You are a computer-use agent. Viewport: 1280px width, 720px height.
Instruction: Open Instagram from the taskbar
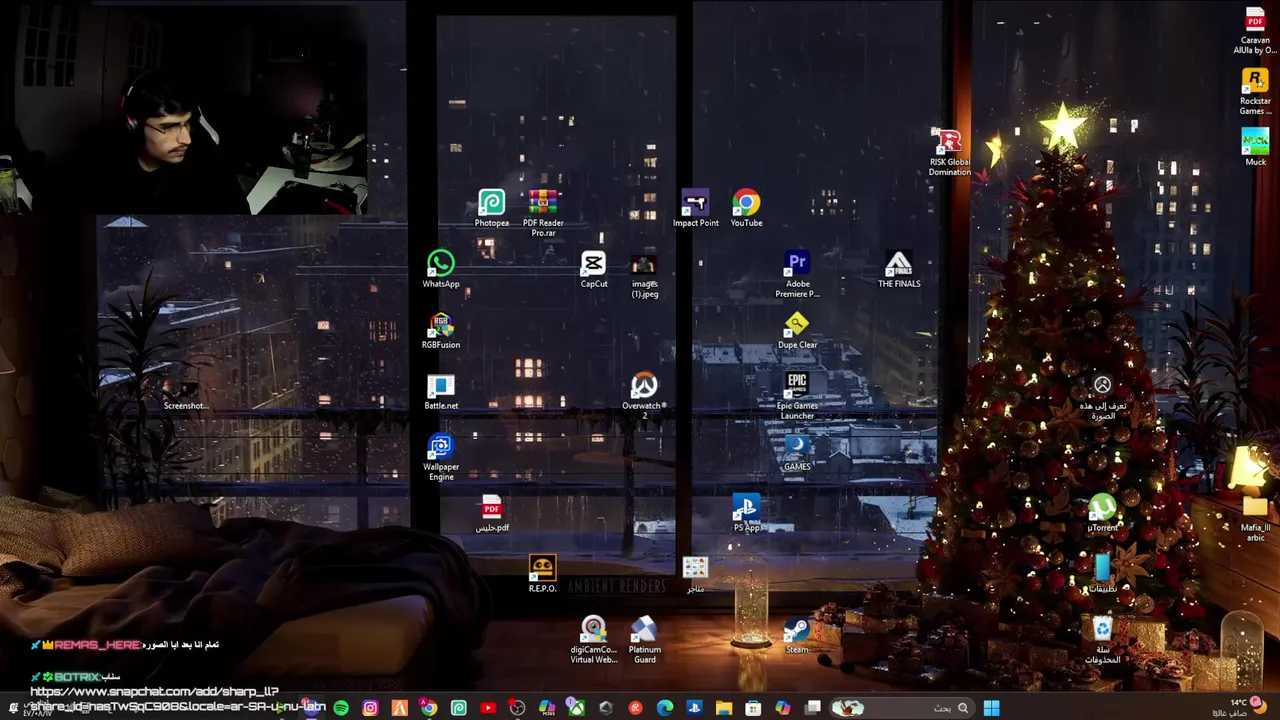click(370, 708)
